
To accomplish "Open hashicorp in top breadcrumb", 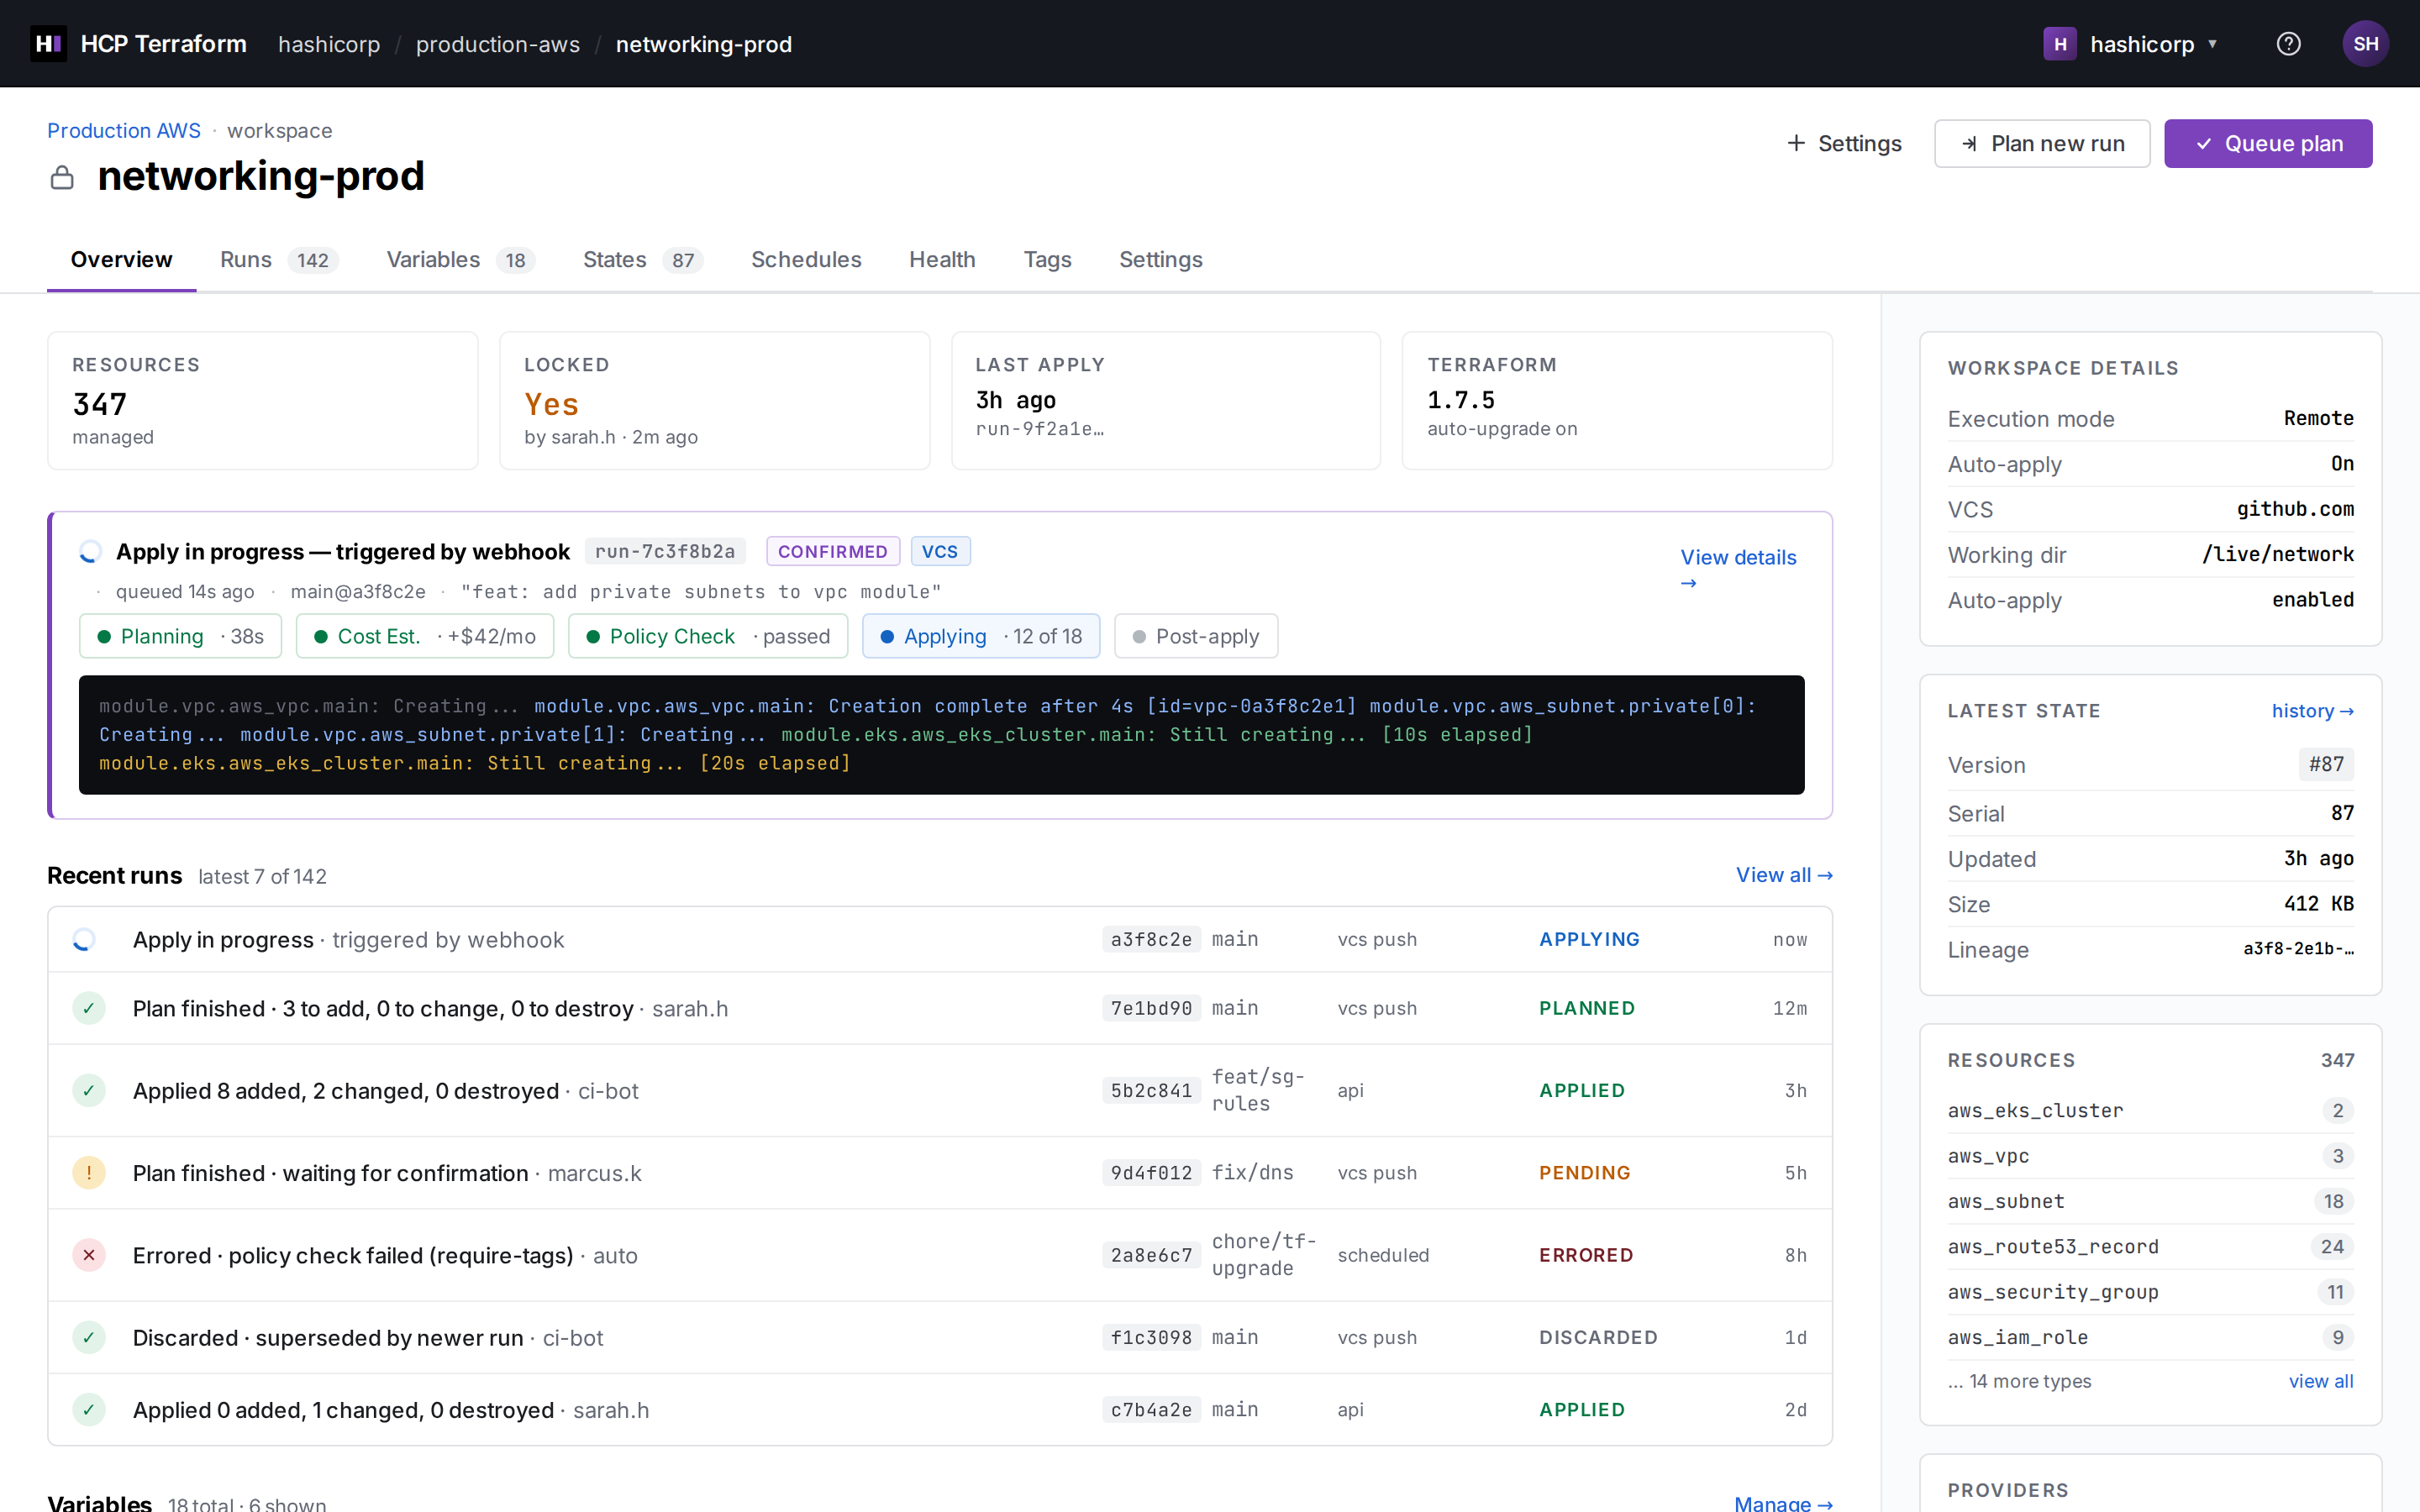I will pos(329,44).
